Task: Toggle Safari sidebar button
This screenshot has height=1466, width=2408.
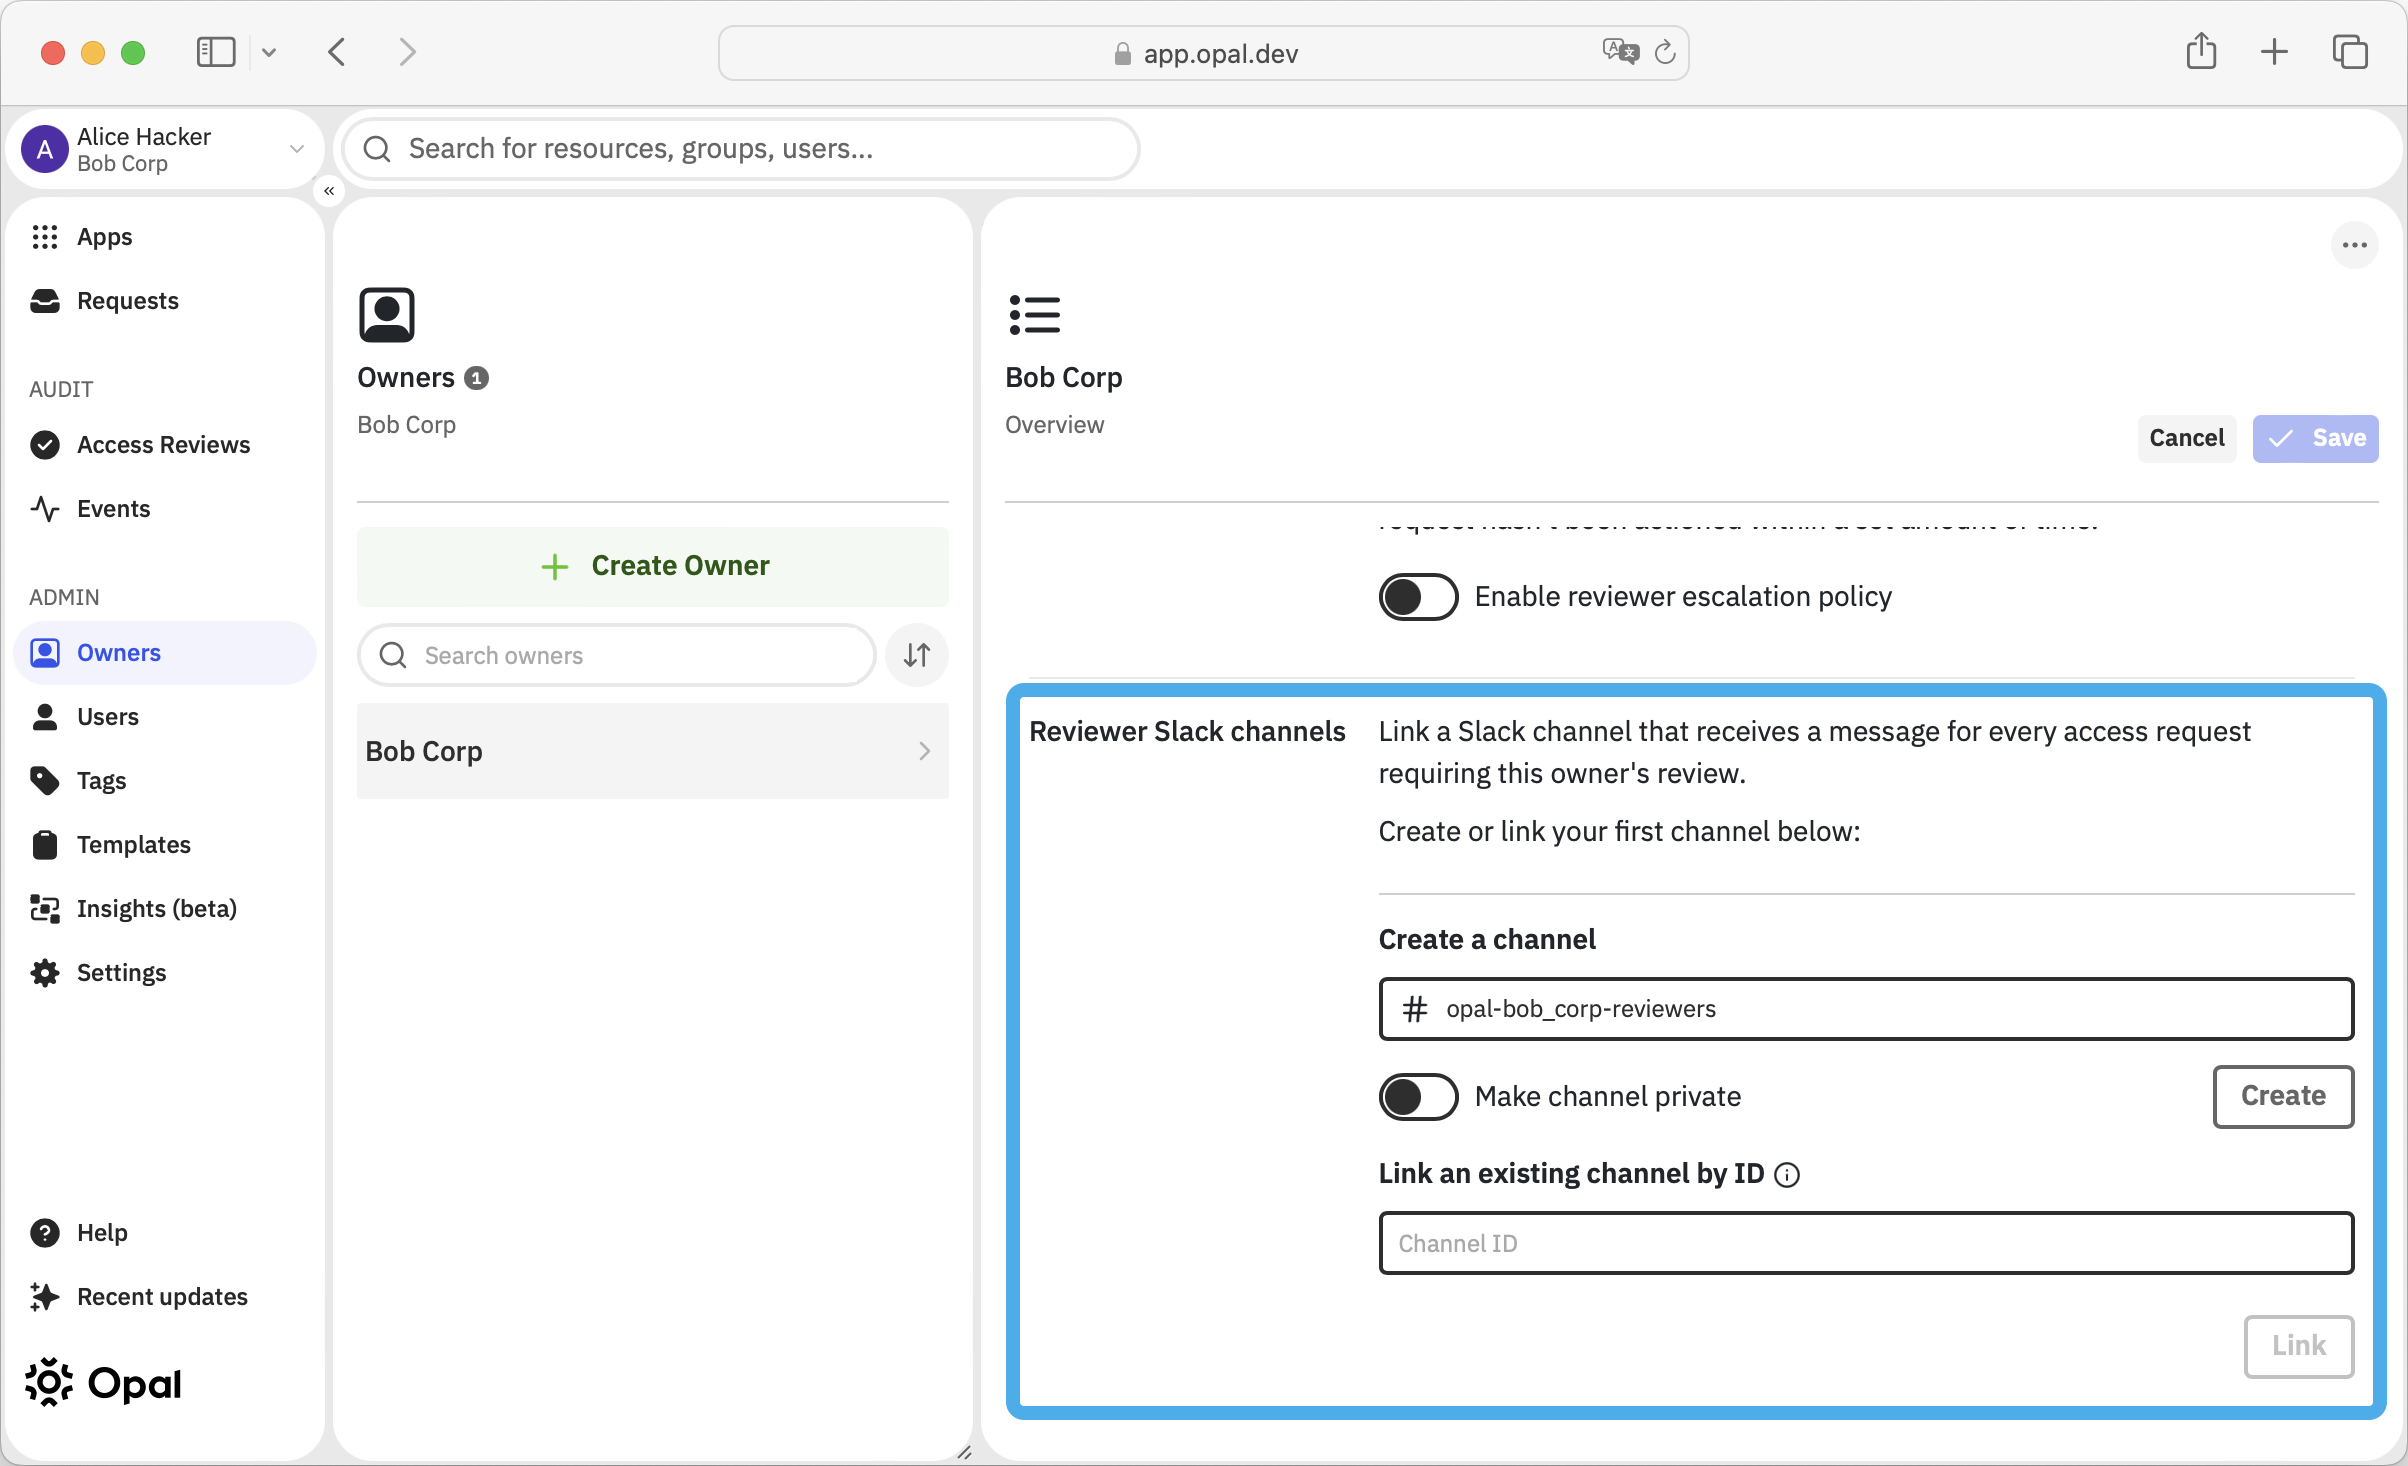Action: [x=216, y=52]
